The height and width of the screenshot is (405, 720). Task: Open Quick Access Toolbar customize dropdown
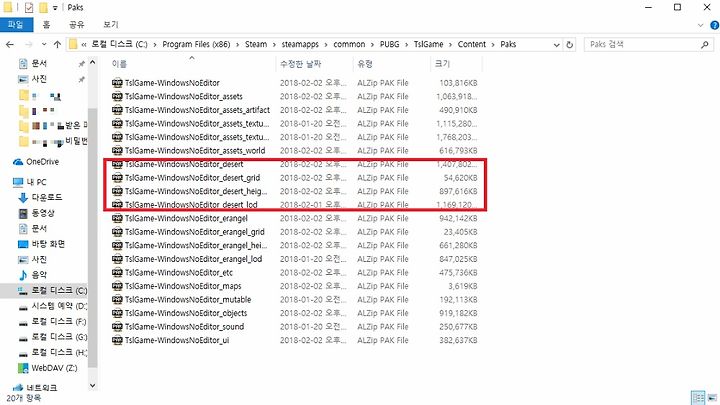(55, 8)
